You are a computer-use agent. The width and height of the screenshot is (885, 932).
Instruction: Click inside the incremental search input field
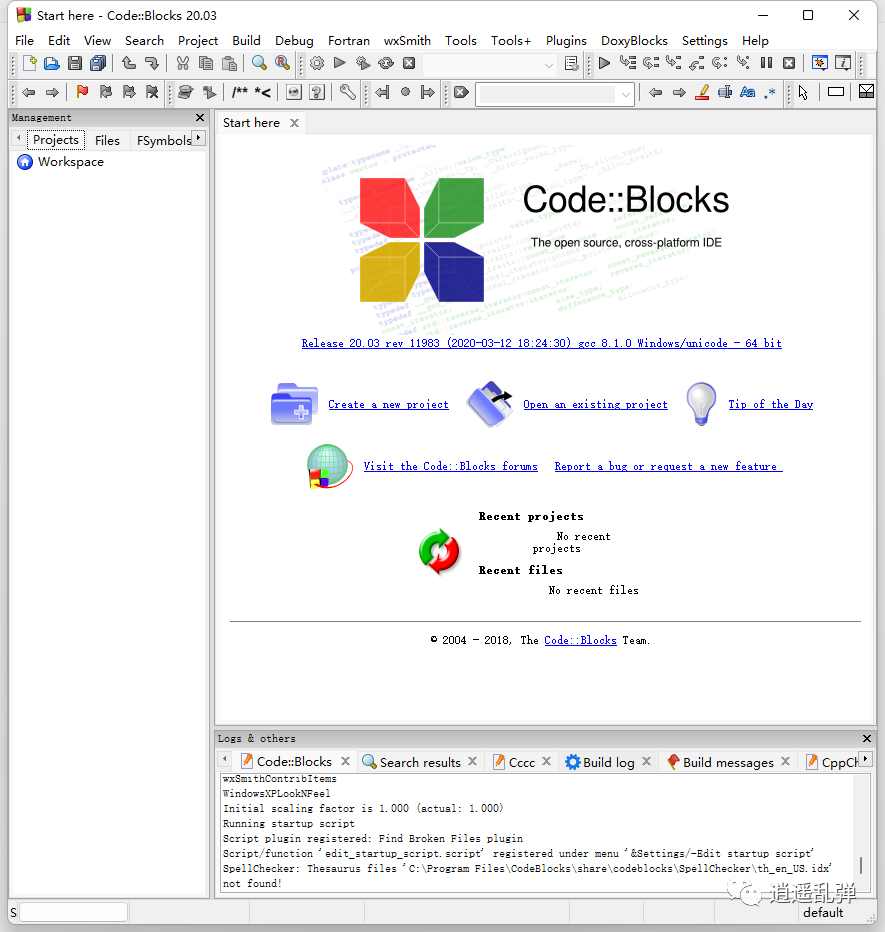545,93
